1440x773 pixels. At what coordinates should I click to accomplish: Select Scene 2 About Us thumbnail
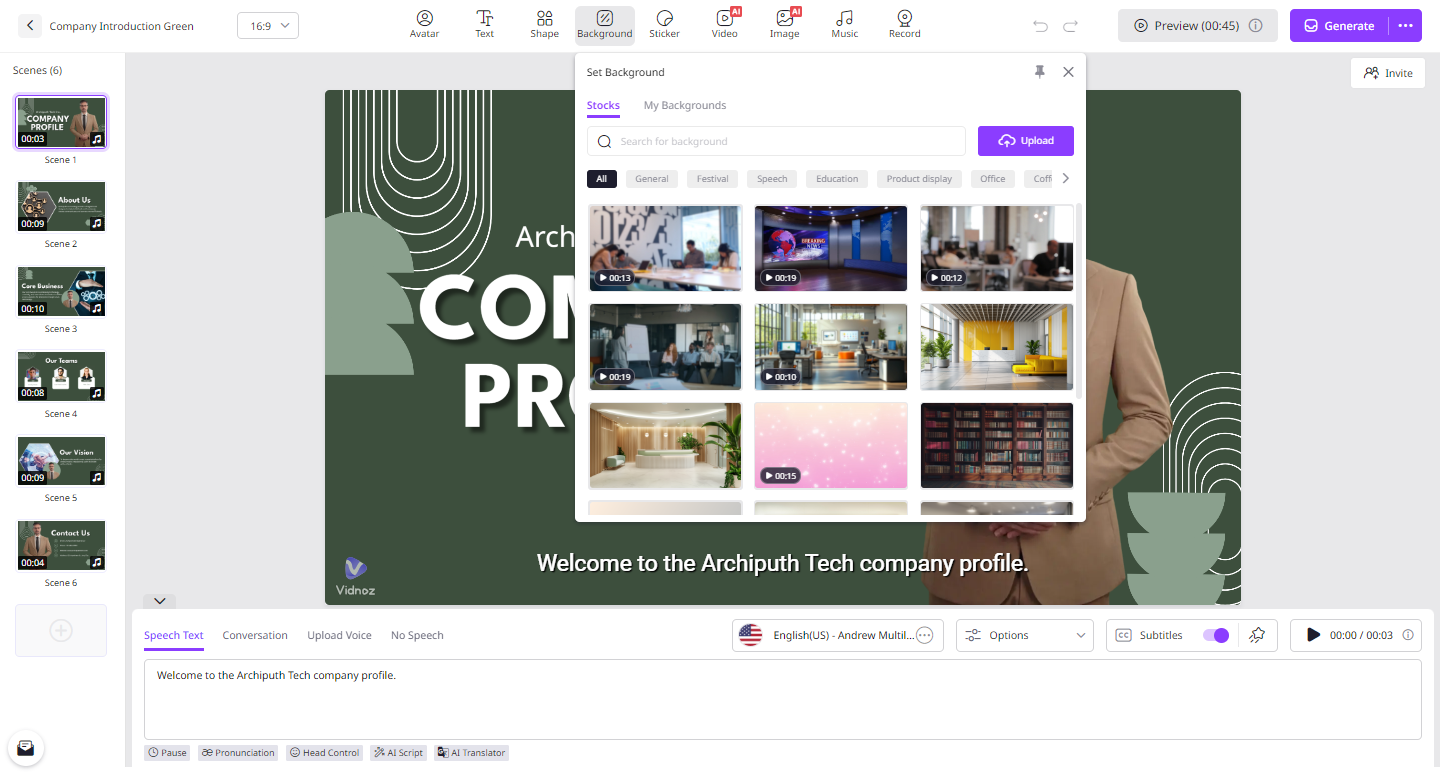click(x=61, y=207)
